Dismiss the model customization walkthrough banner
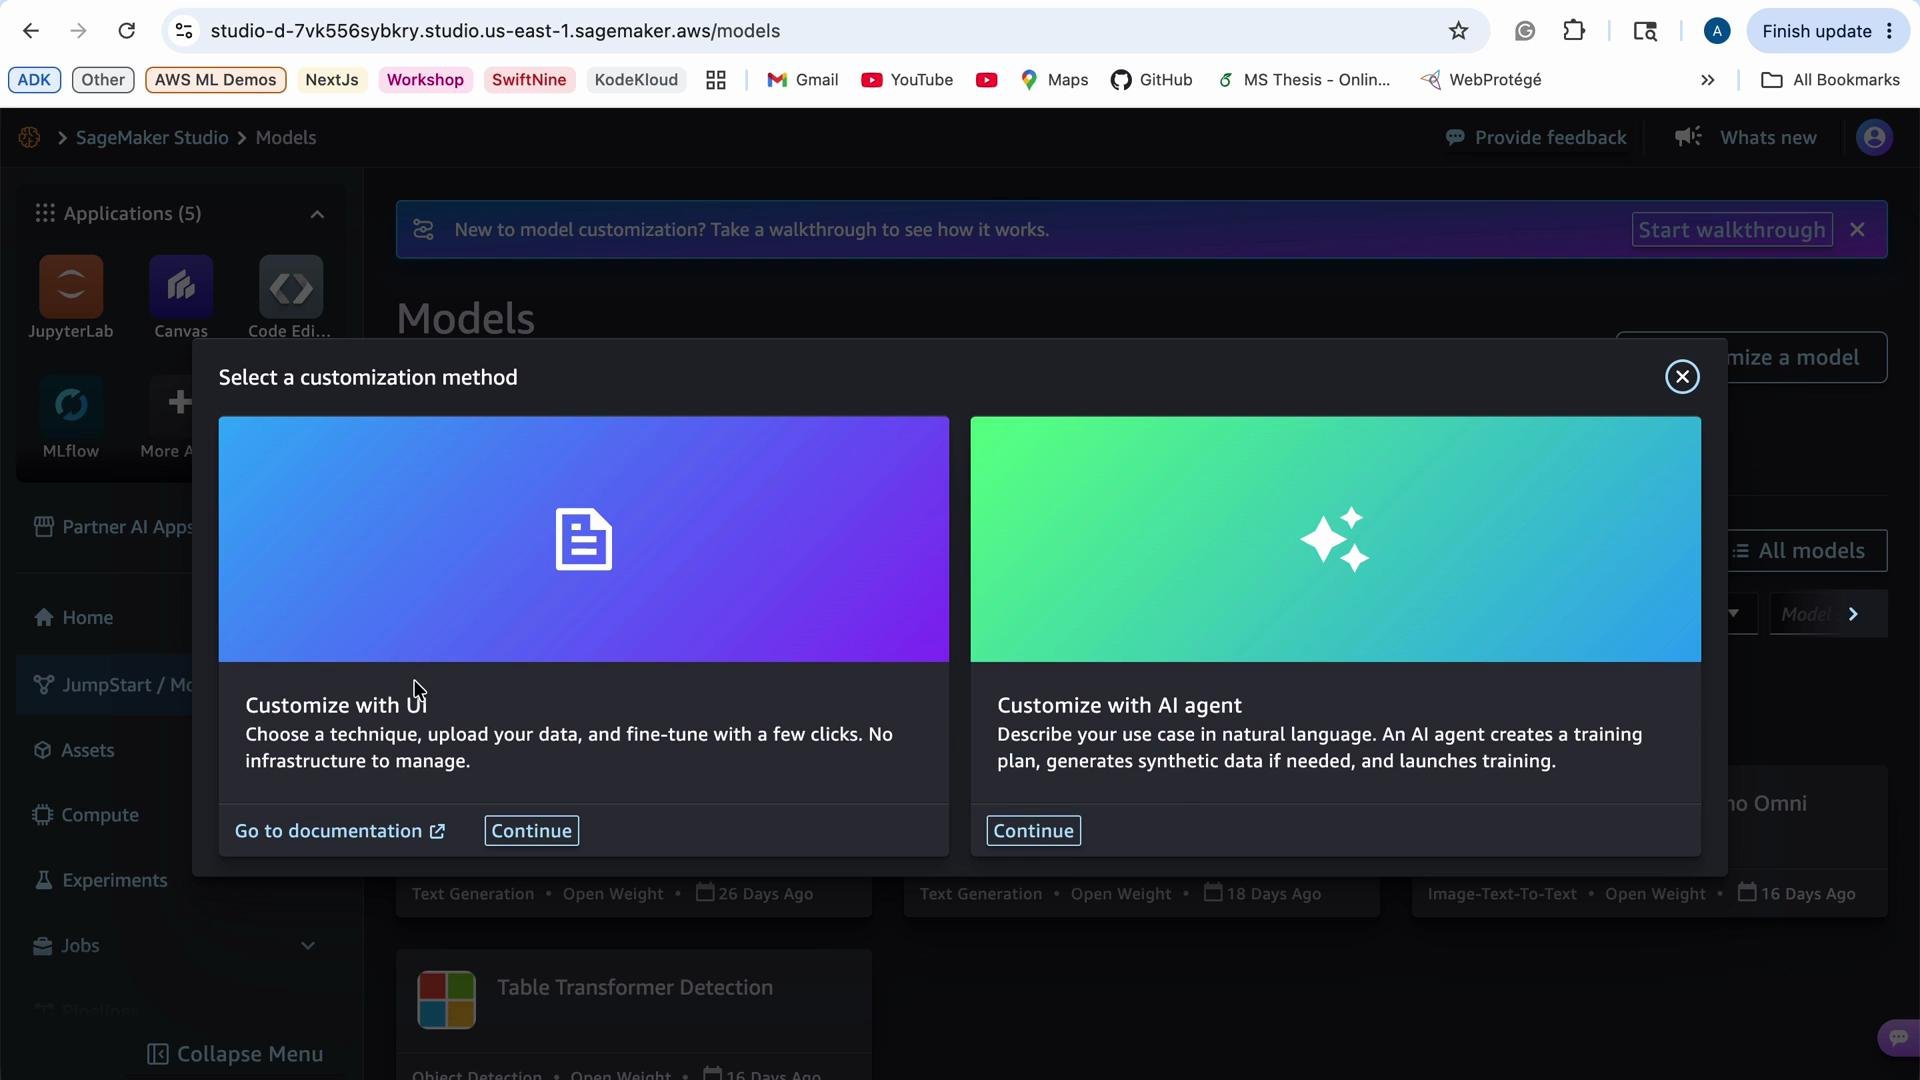The height and width of the screenshot is (1080, 1920). (1857, 230)
